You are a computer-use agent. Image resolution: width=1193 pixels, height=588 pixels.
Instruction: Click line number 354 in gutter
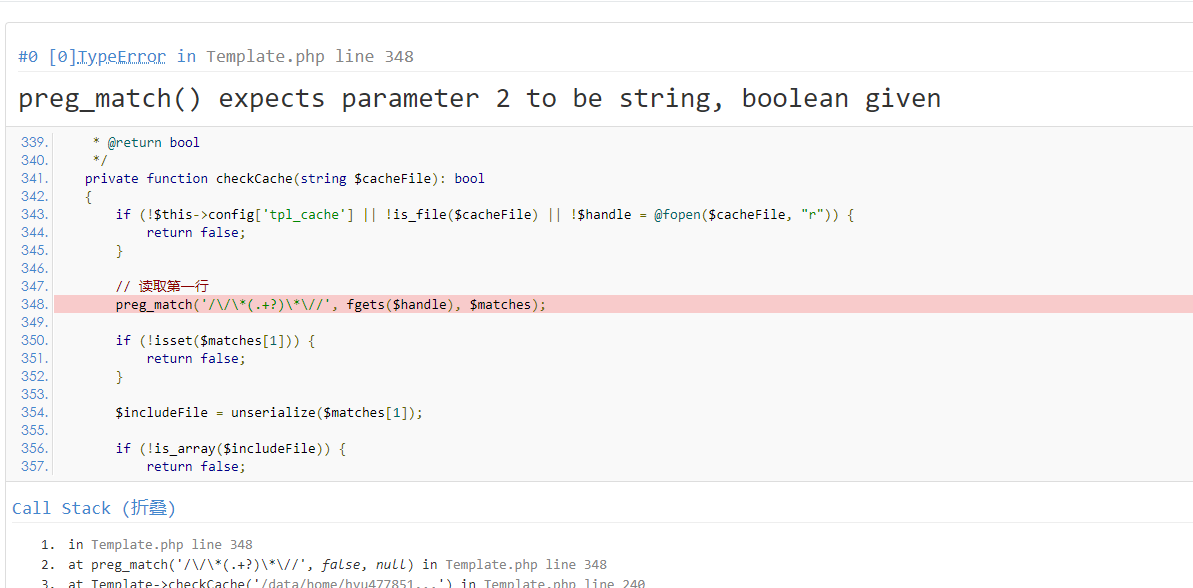[34, 413]
